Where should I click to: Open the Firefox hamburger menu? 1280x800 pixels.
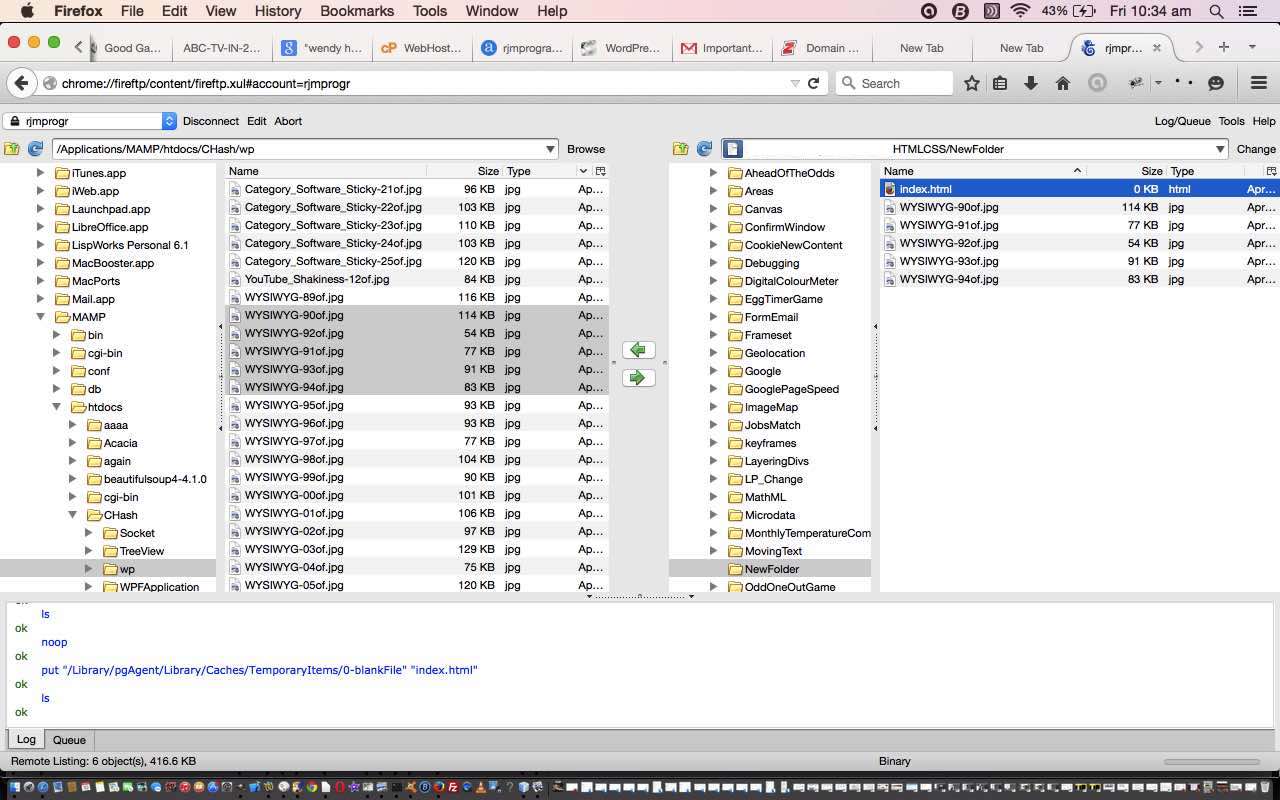1259,83
